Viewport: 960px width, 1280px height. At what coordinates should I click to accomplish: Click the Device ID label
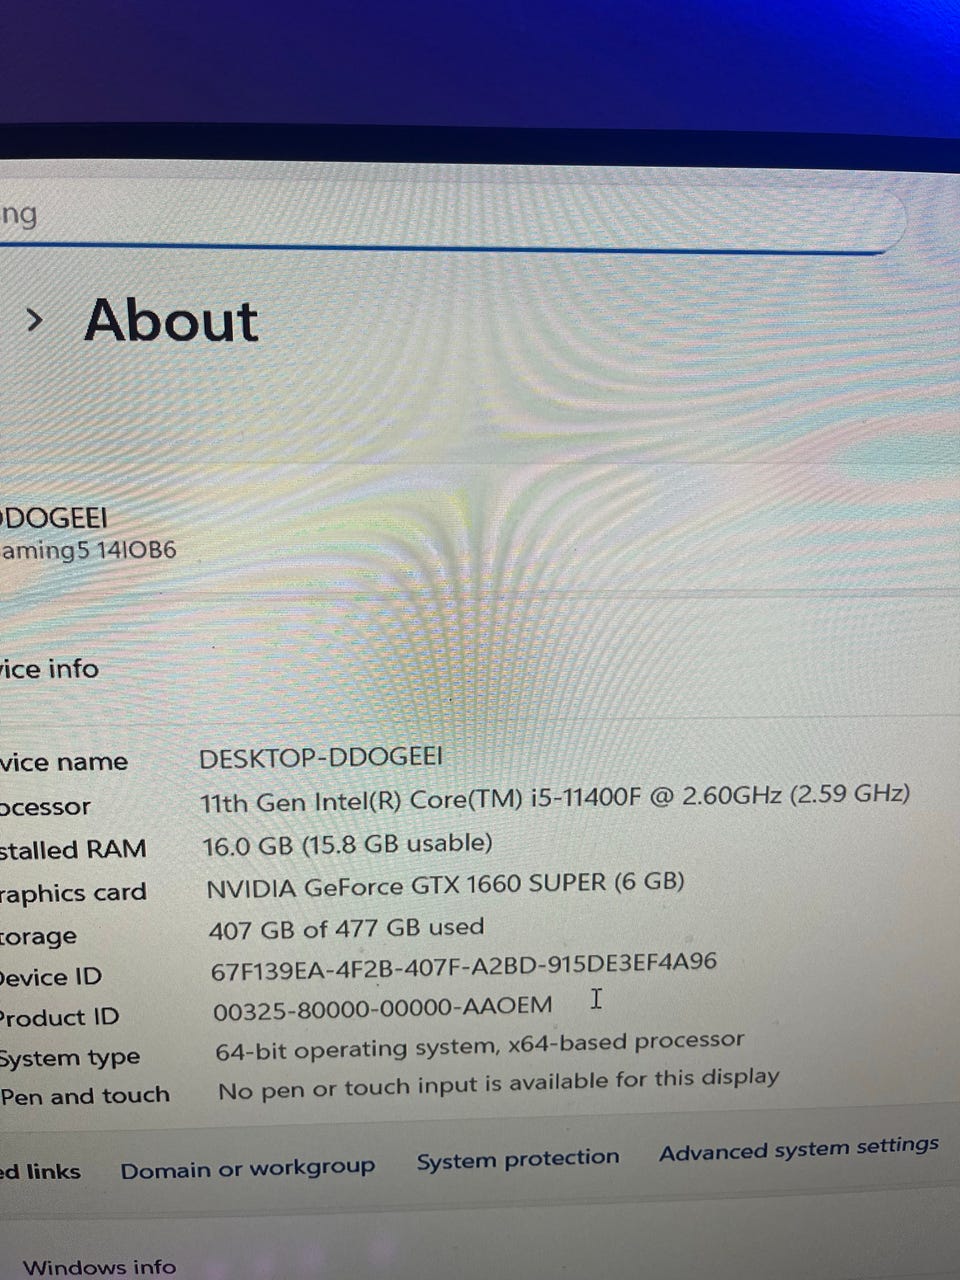click(51, 977)
